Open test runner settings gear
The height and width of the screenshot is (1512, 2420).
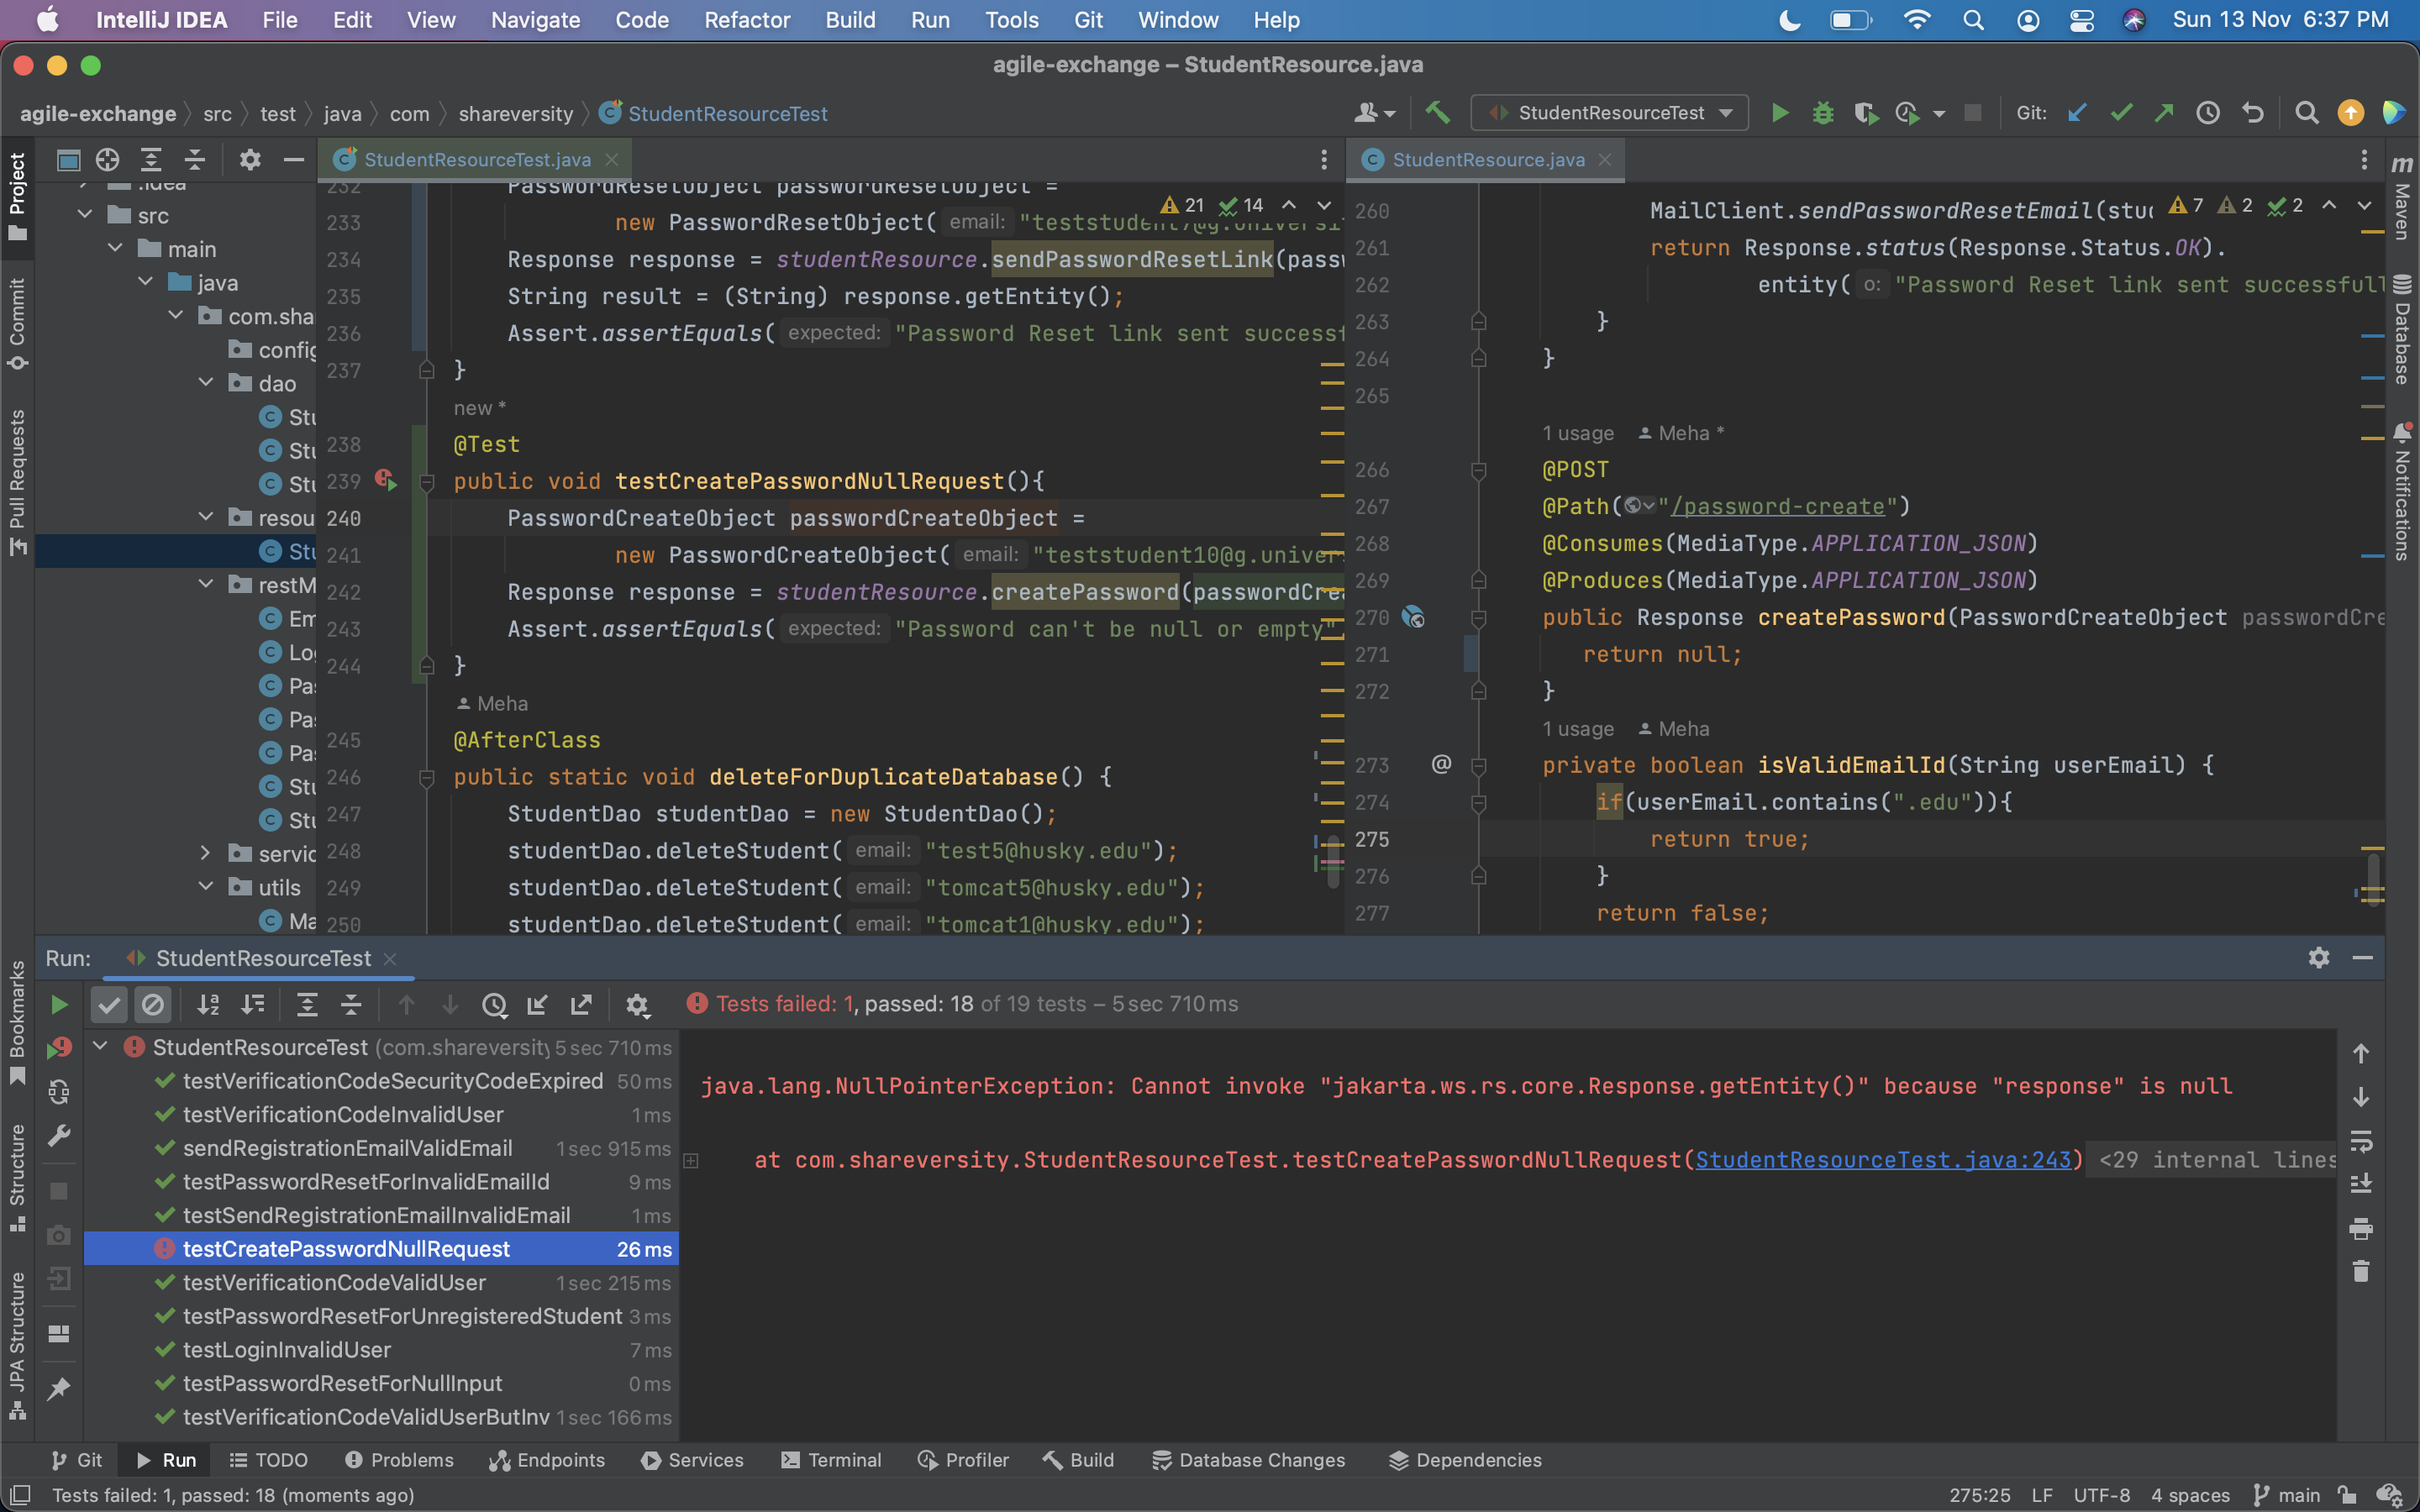[638, 1004]
